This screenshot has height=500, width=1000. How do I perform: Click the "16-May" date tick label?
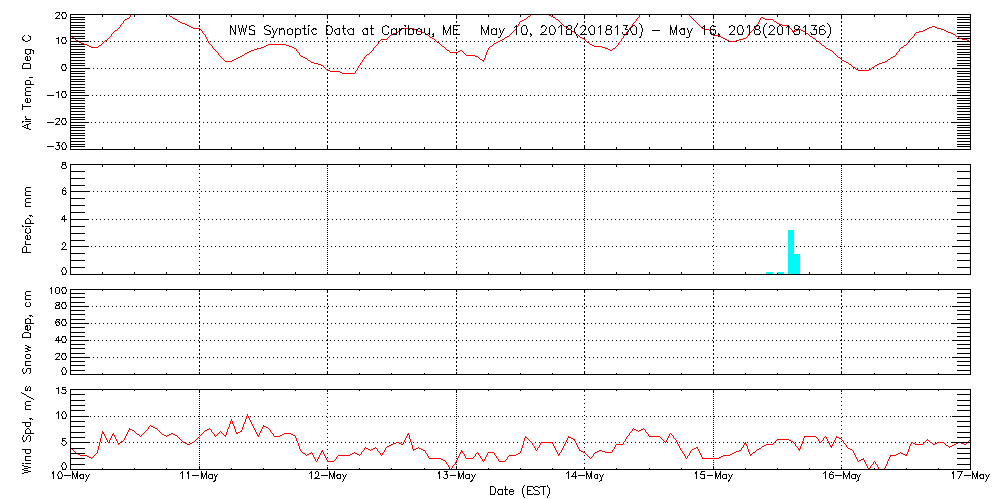tap(842, 477)
